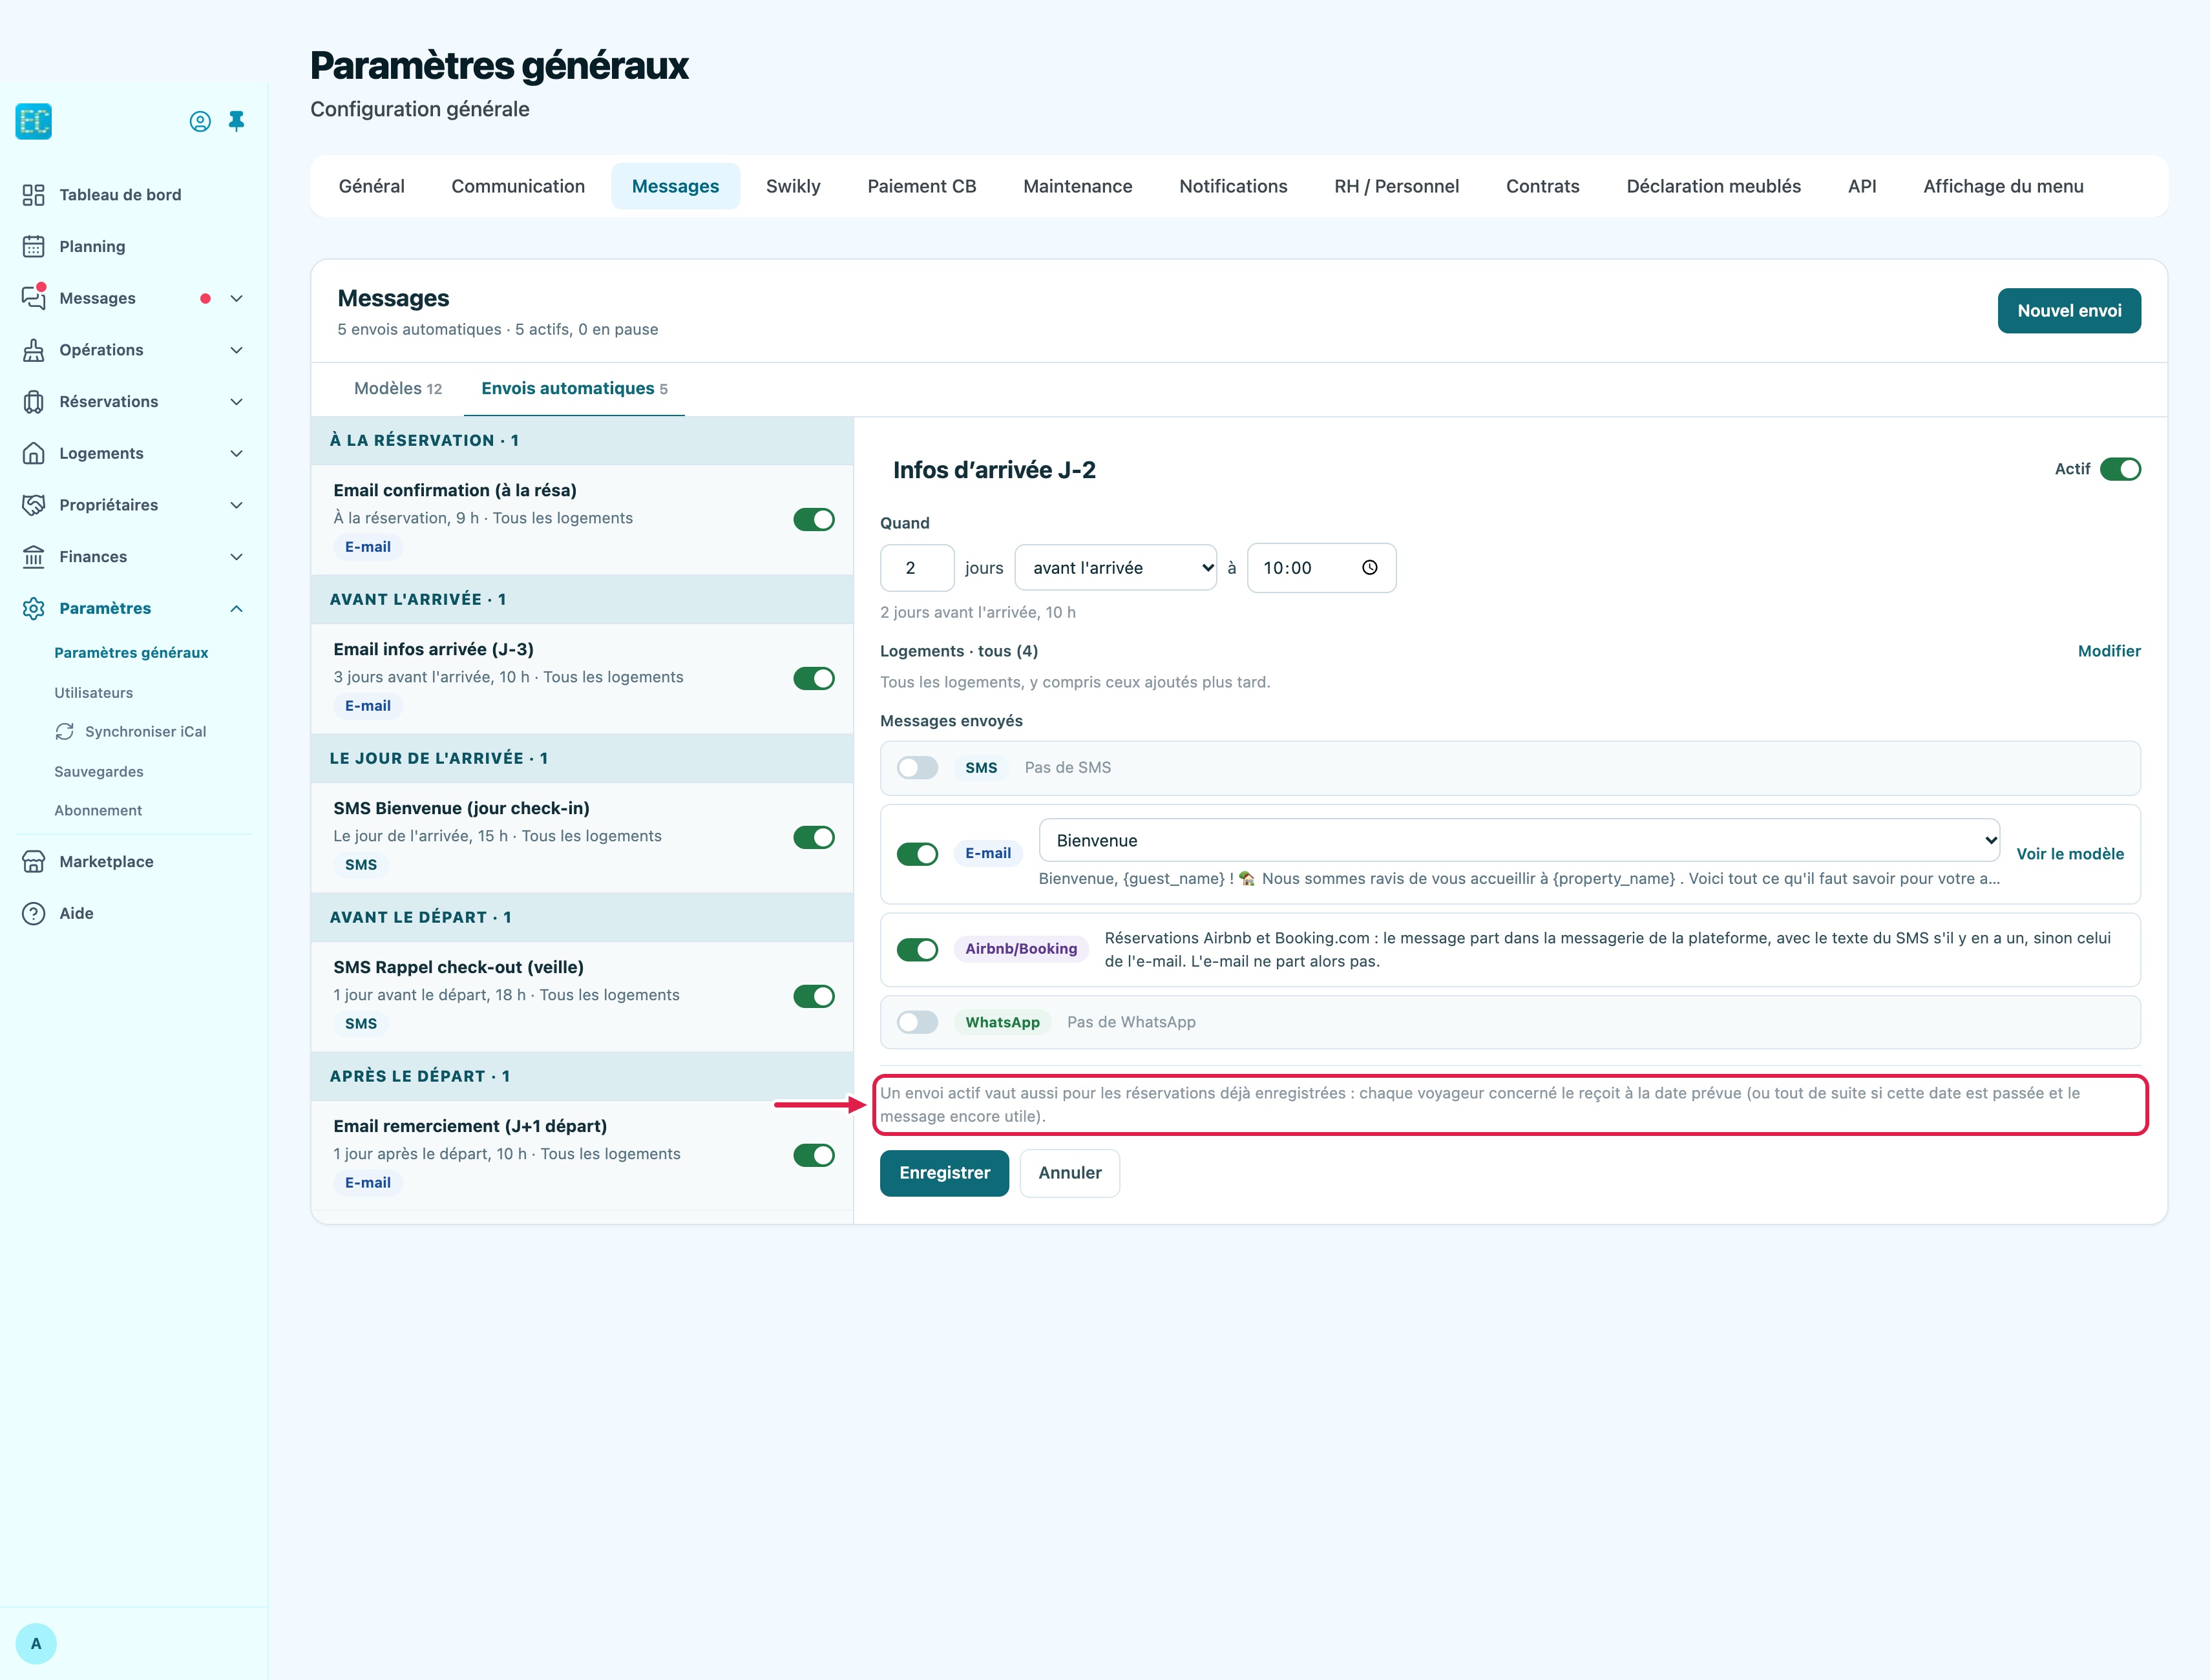Disable the Email remerciement (J+1 départ) toggle
The height and width of the screenshot is (1680, 2210).
(814, 1155)
